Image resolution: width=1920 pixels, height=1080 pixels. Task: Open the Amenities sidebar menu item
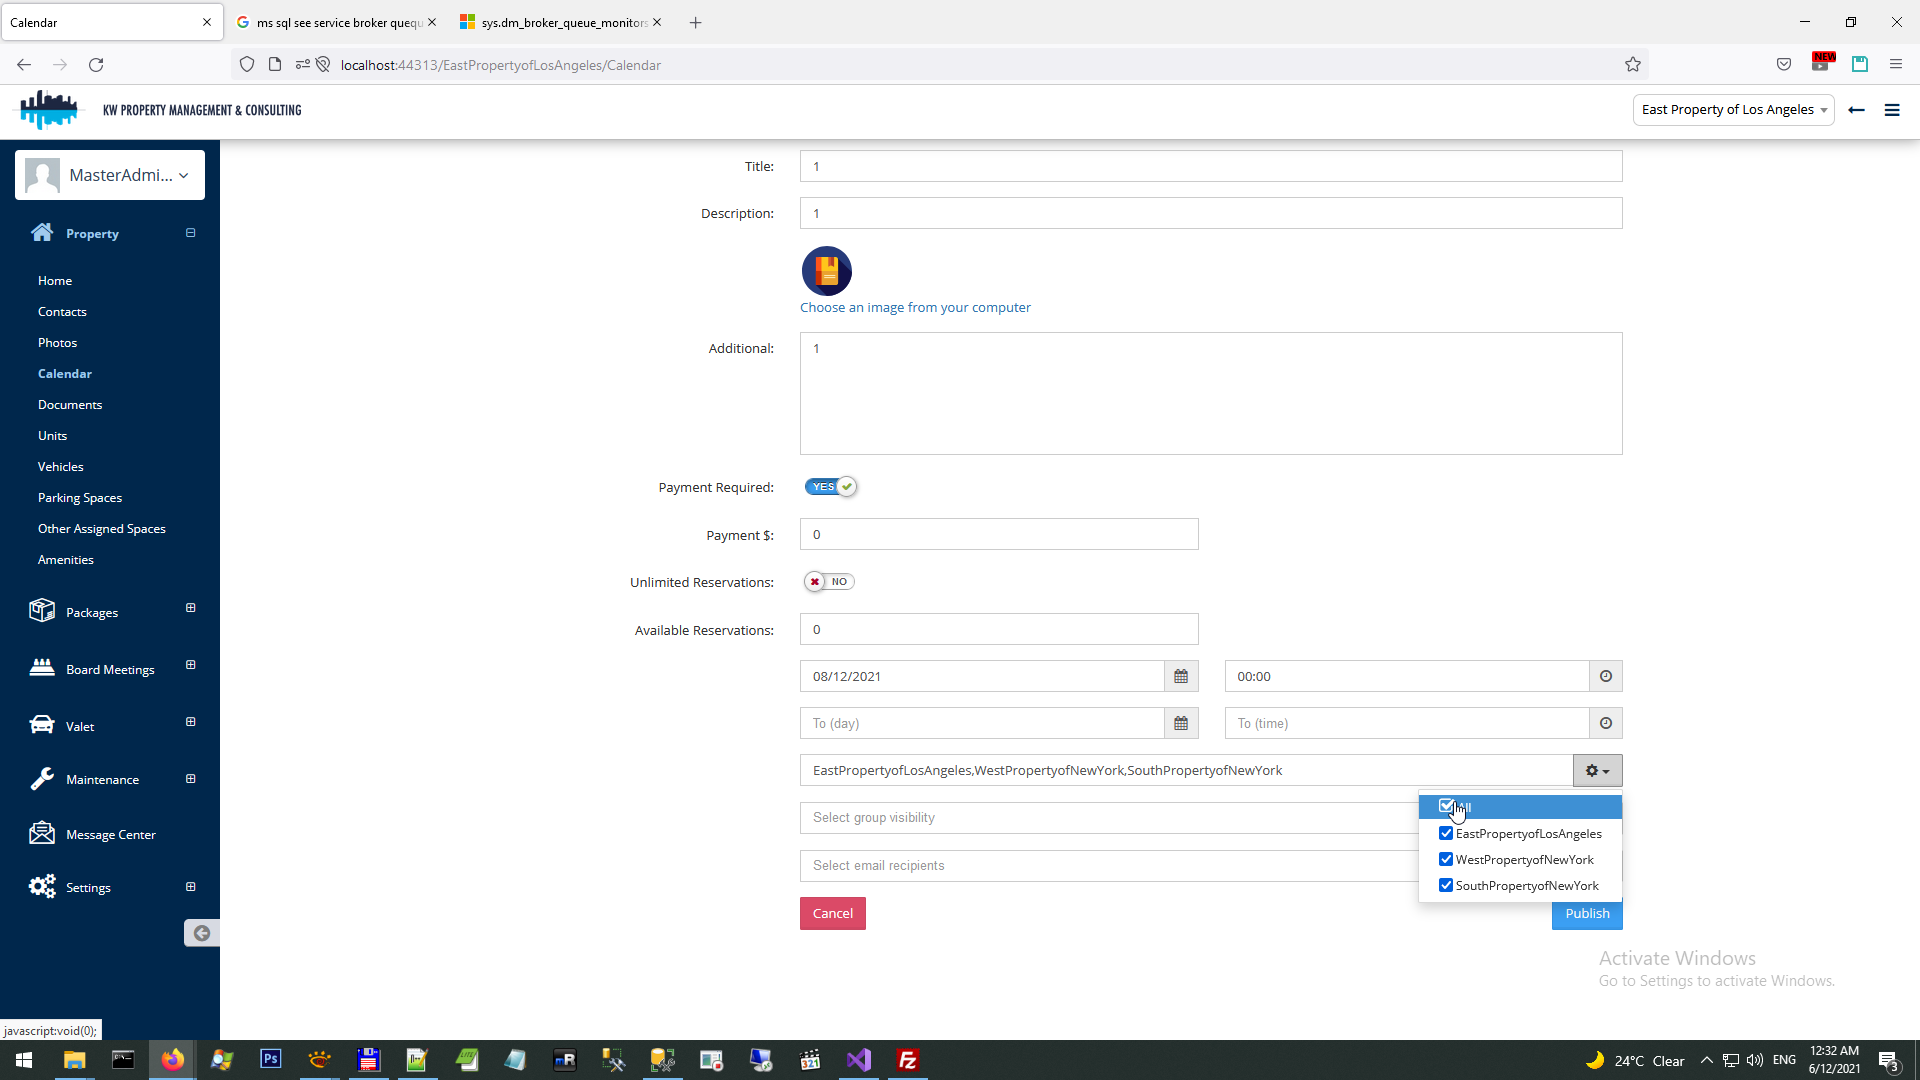tap(66, 560)
